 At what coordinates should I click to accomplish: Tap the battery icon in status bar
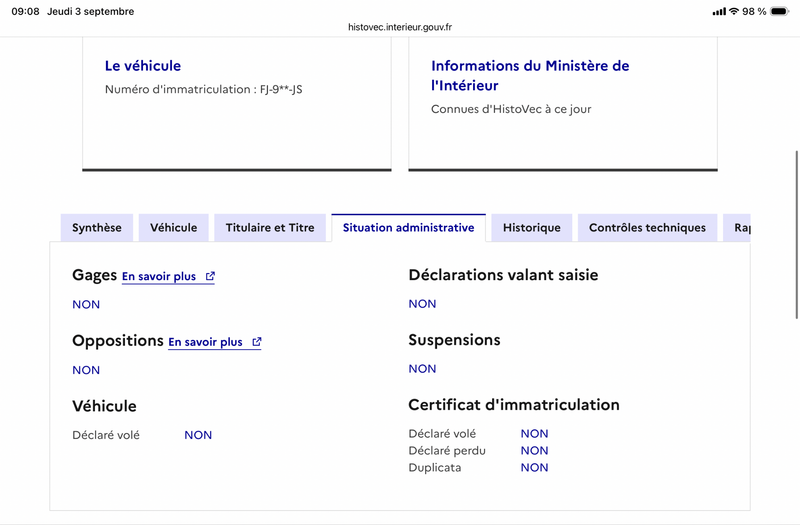779,11
